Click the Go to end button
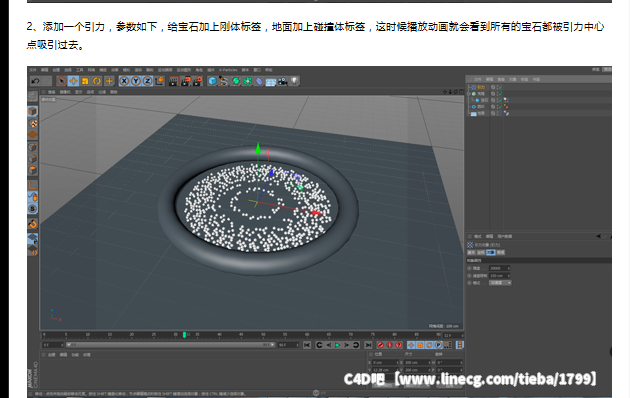The width and height of the screenshot is (630, 398). point(368,345)
